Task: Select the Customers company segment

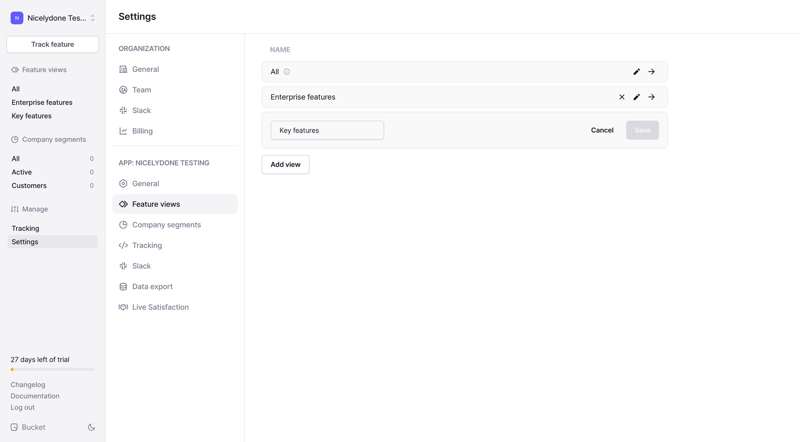Action: 53,186
